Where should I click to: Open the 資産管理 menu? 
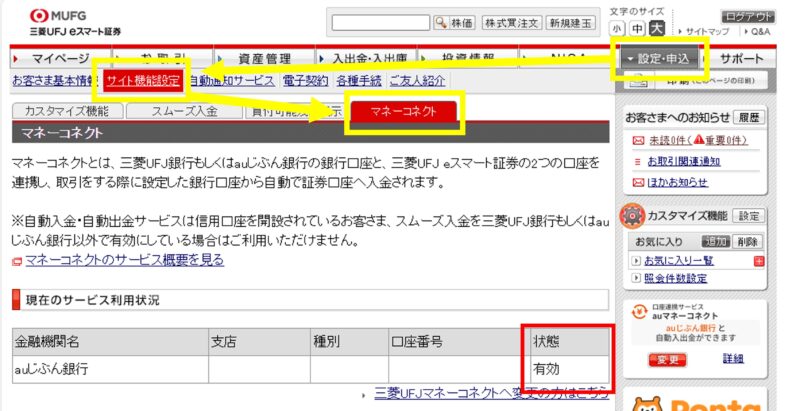264,58
